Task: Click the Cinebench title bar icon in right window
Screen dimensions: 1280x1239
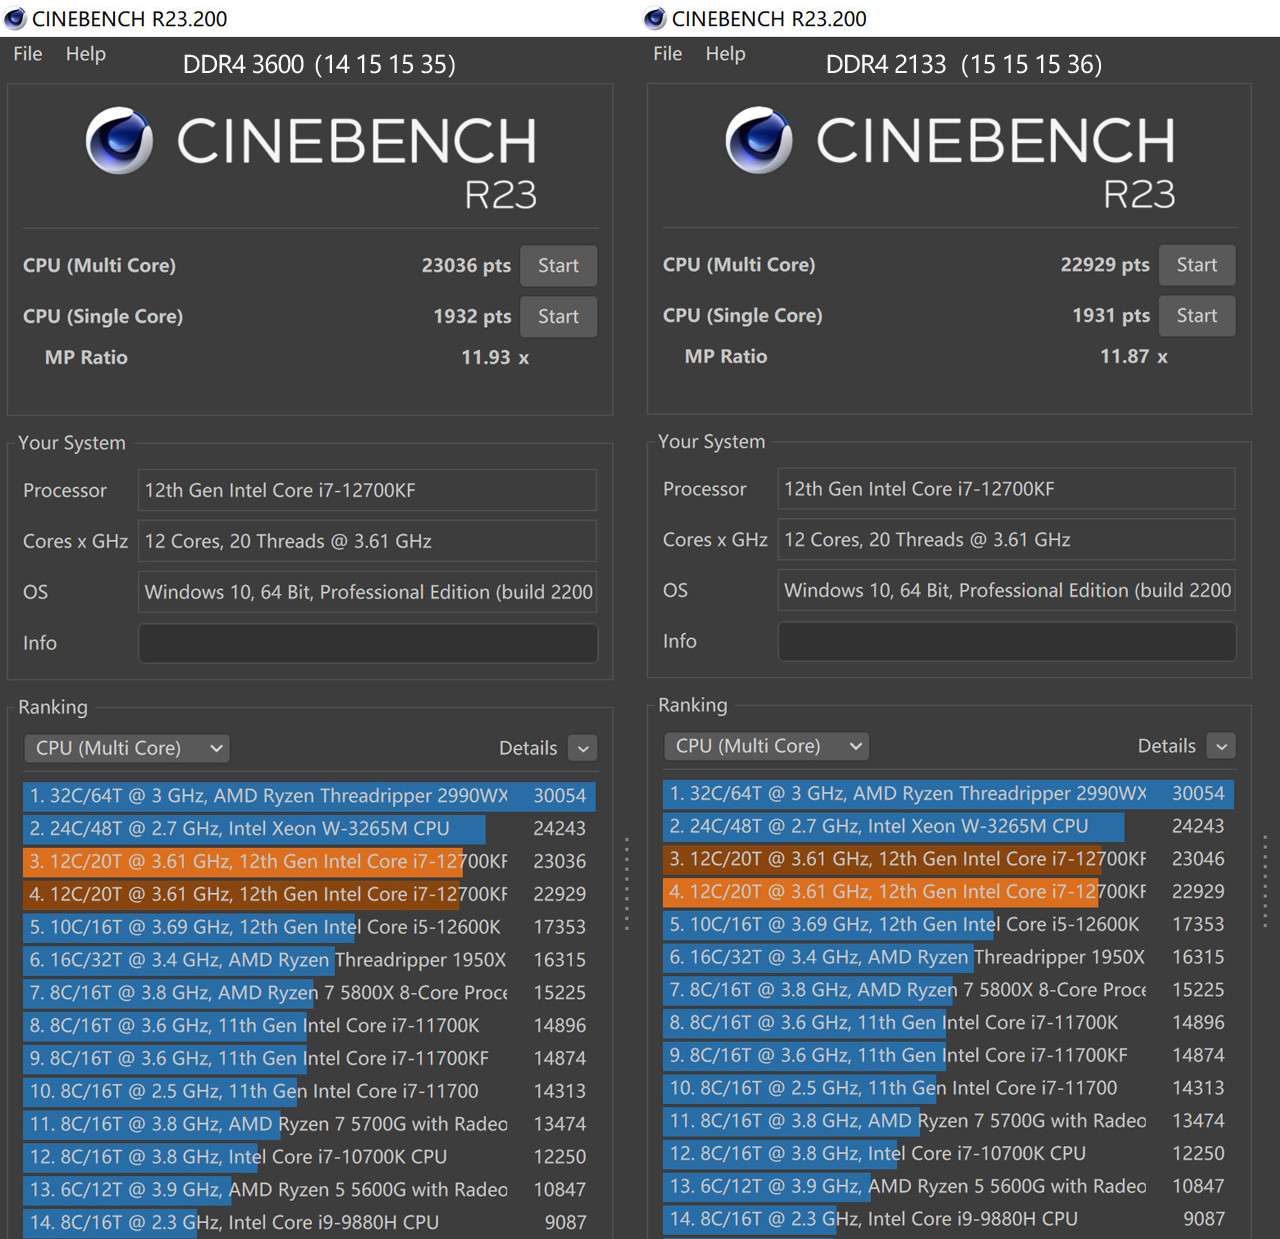Action: pyautogui.click(x=655, y=18)
